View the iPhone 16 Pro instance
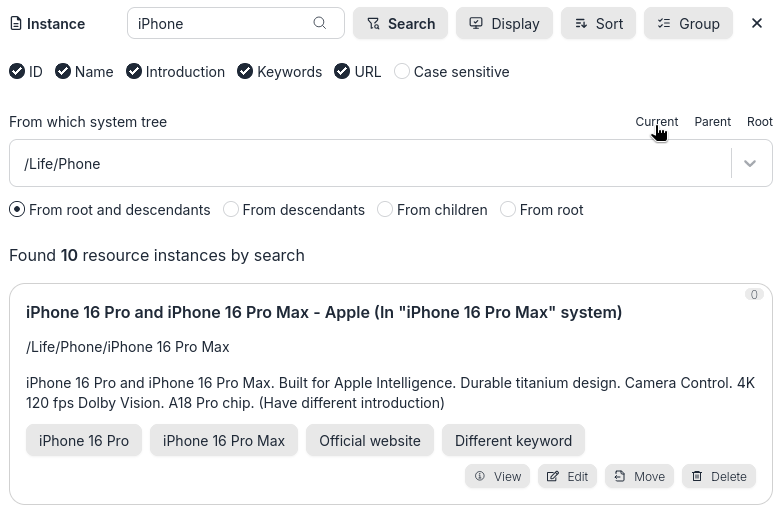Image resolution: width=781 pixels, height=508 pixels. (497, 476)
